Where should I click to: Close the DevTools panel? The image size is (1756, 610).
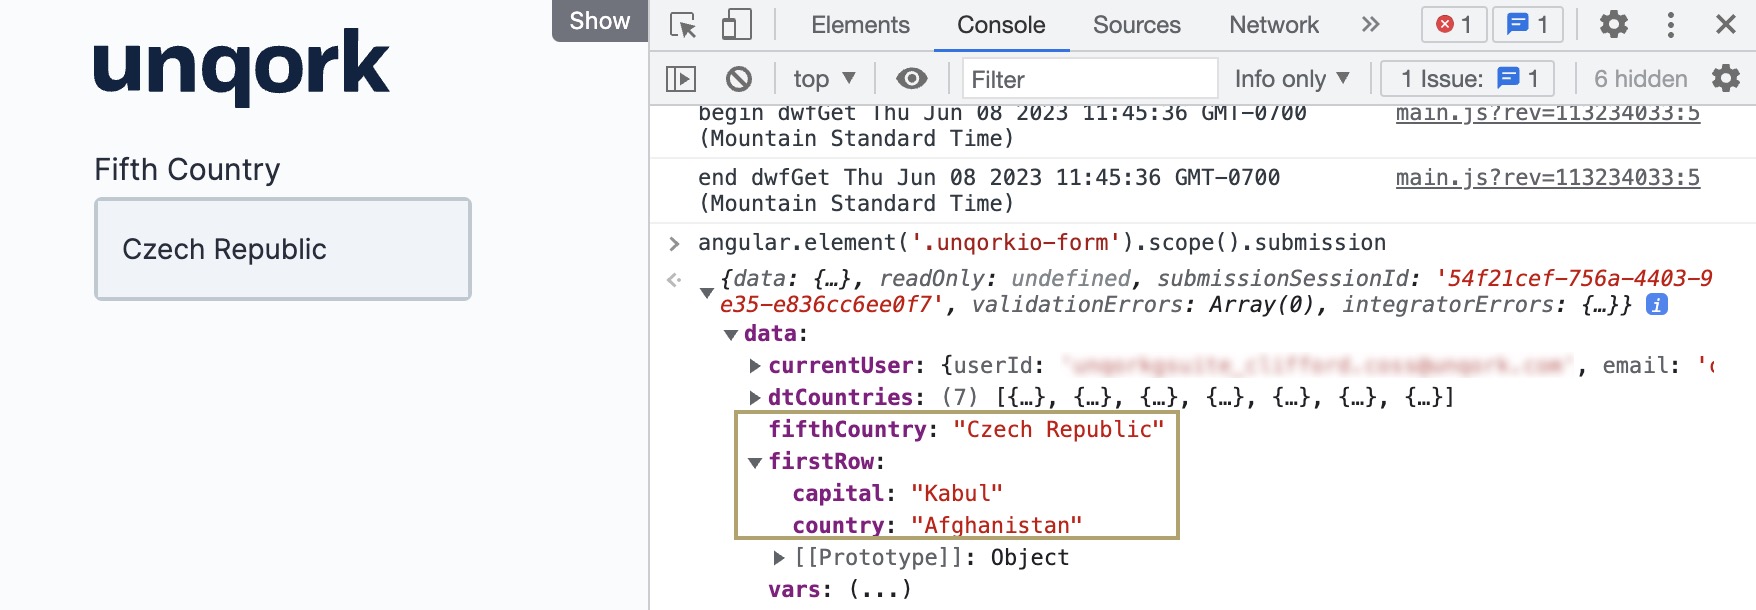[1726, 24]
